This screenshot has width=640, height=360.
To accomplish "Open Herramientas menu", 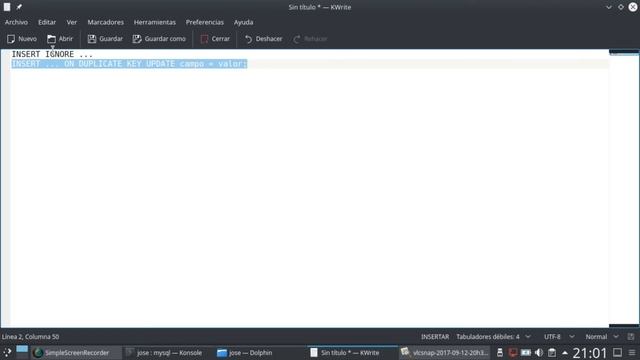I will tap(155, 22).
